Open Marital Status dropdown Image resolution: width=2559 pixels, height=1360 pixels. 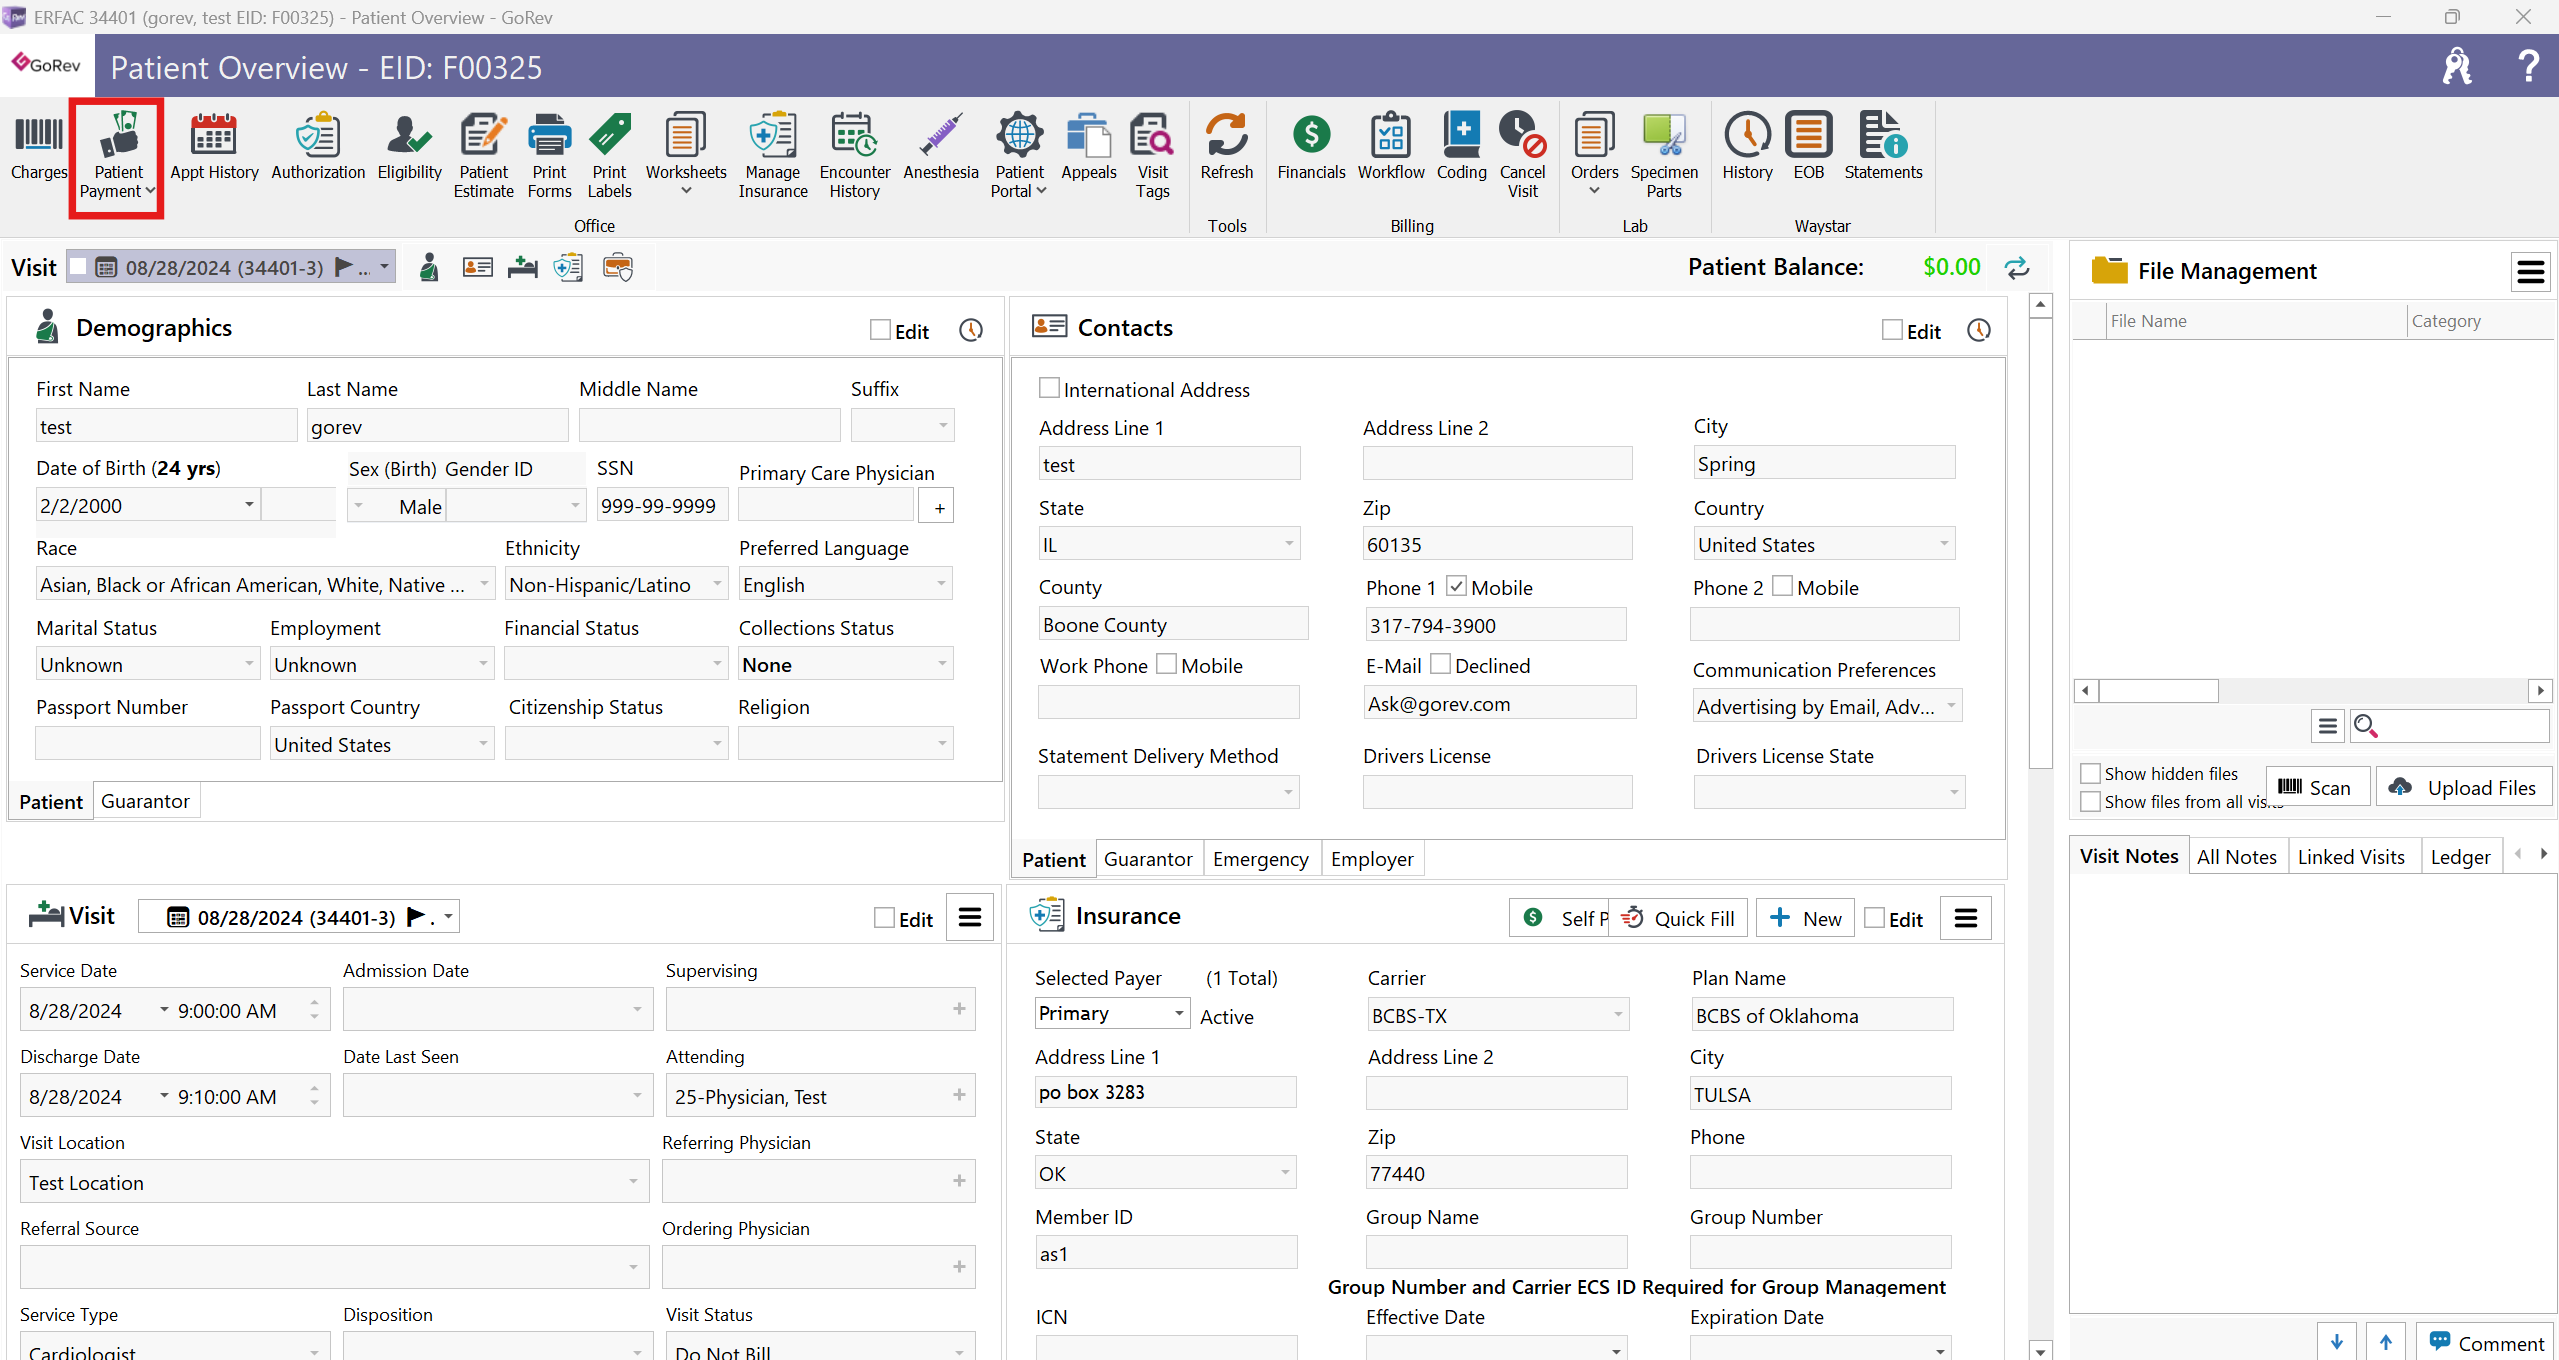pos(249,664)
